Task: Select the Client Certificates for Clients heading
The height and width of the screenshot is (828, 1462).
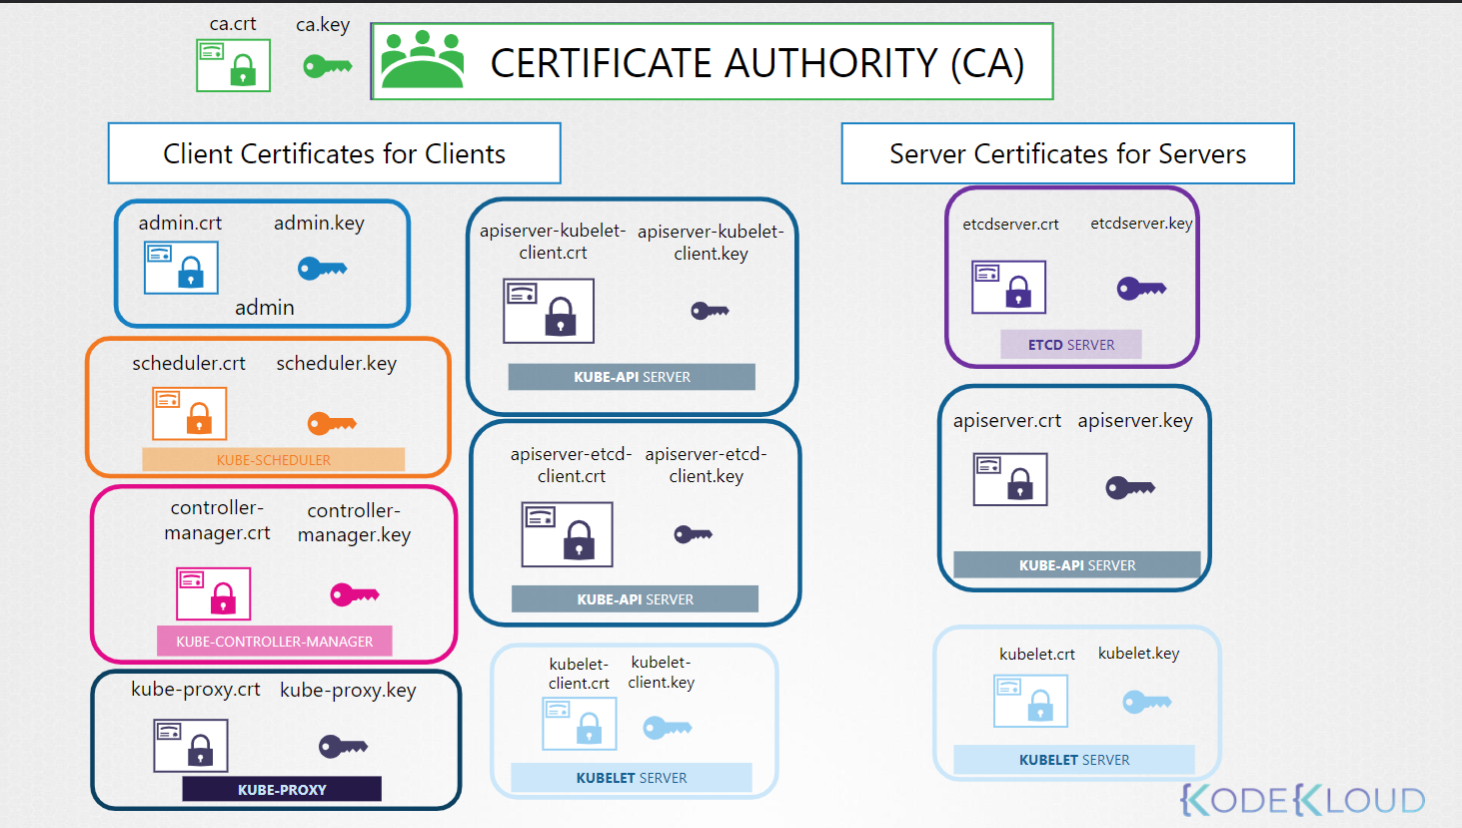Action: (x=334, y=154)
